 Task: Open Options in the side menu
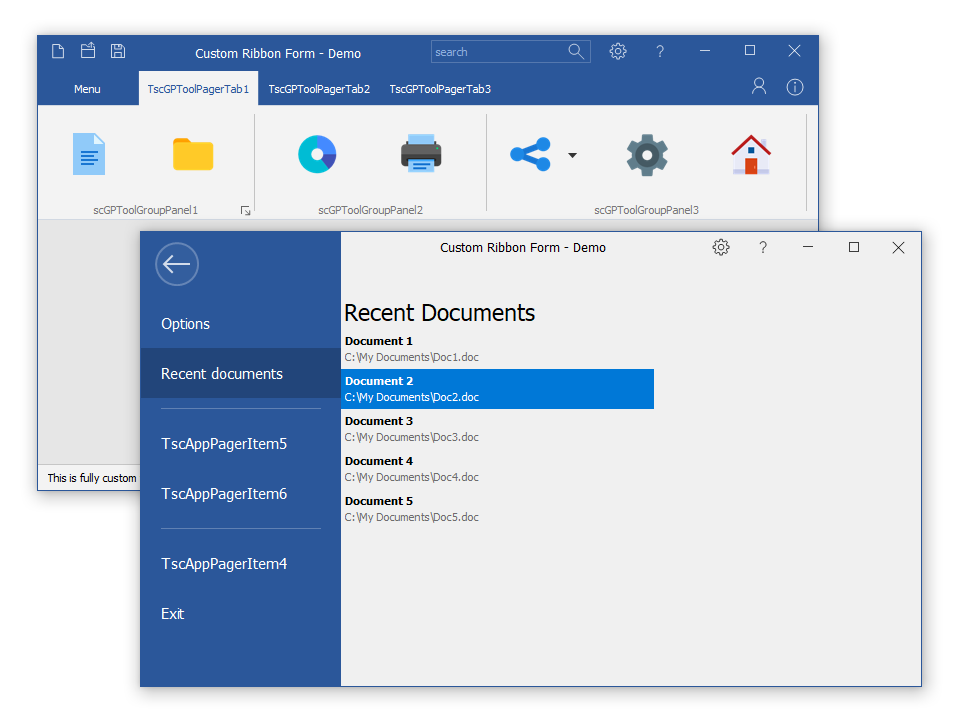[240, 324]
